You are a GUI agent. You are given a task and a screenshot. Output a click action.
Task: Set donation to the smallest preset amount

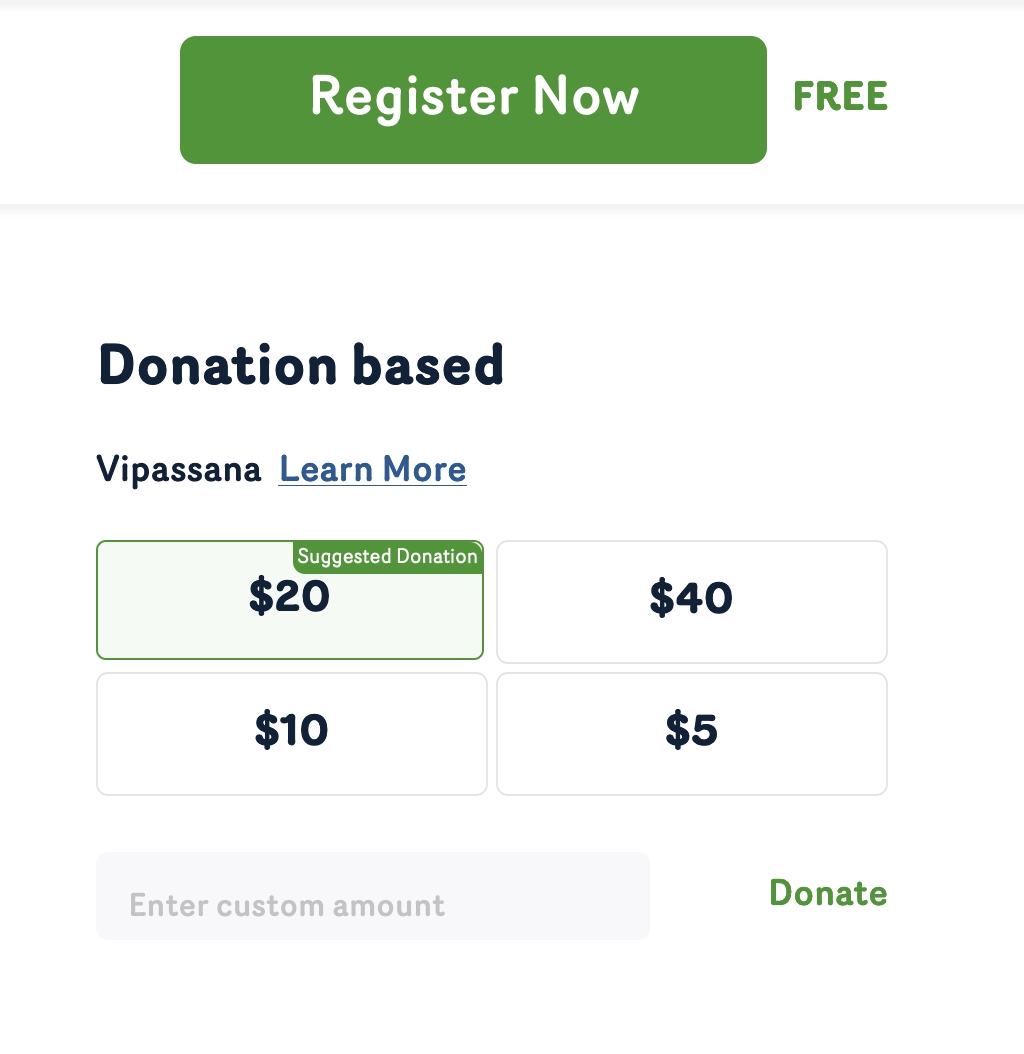(691, 733)
